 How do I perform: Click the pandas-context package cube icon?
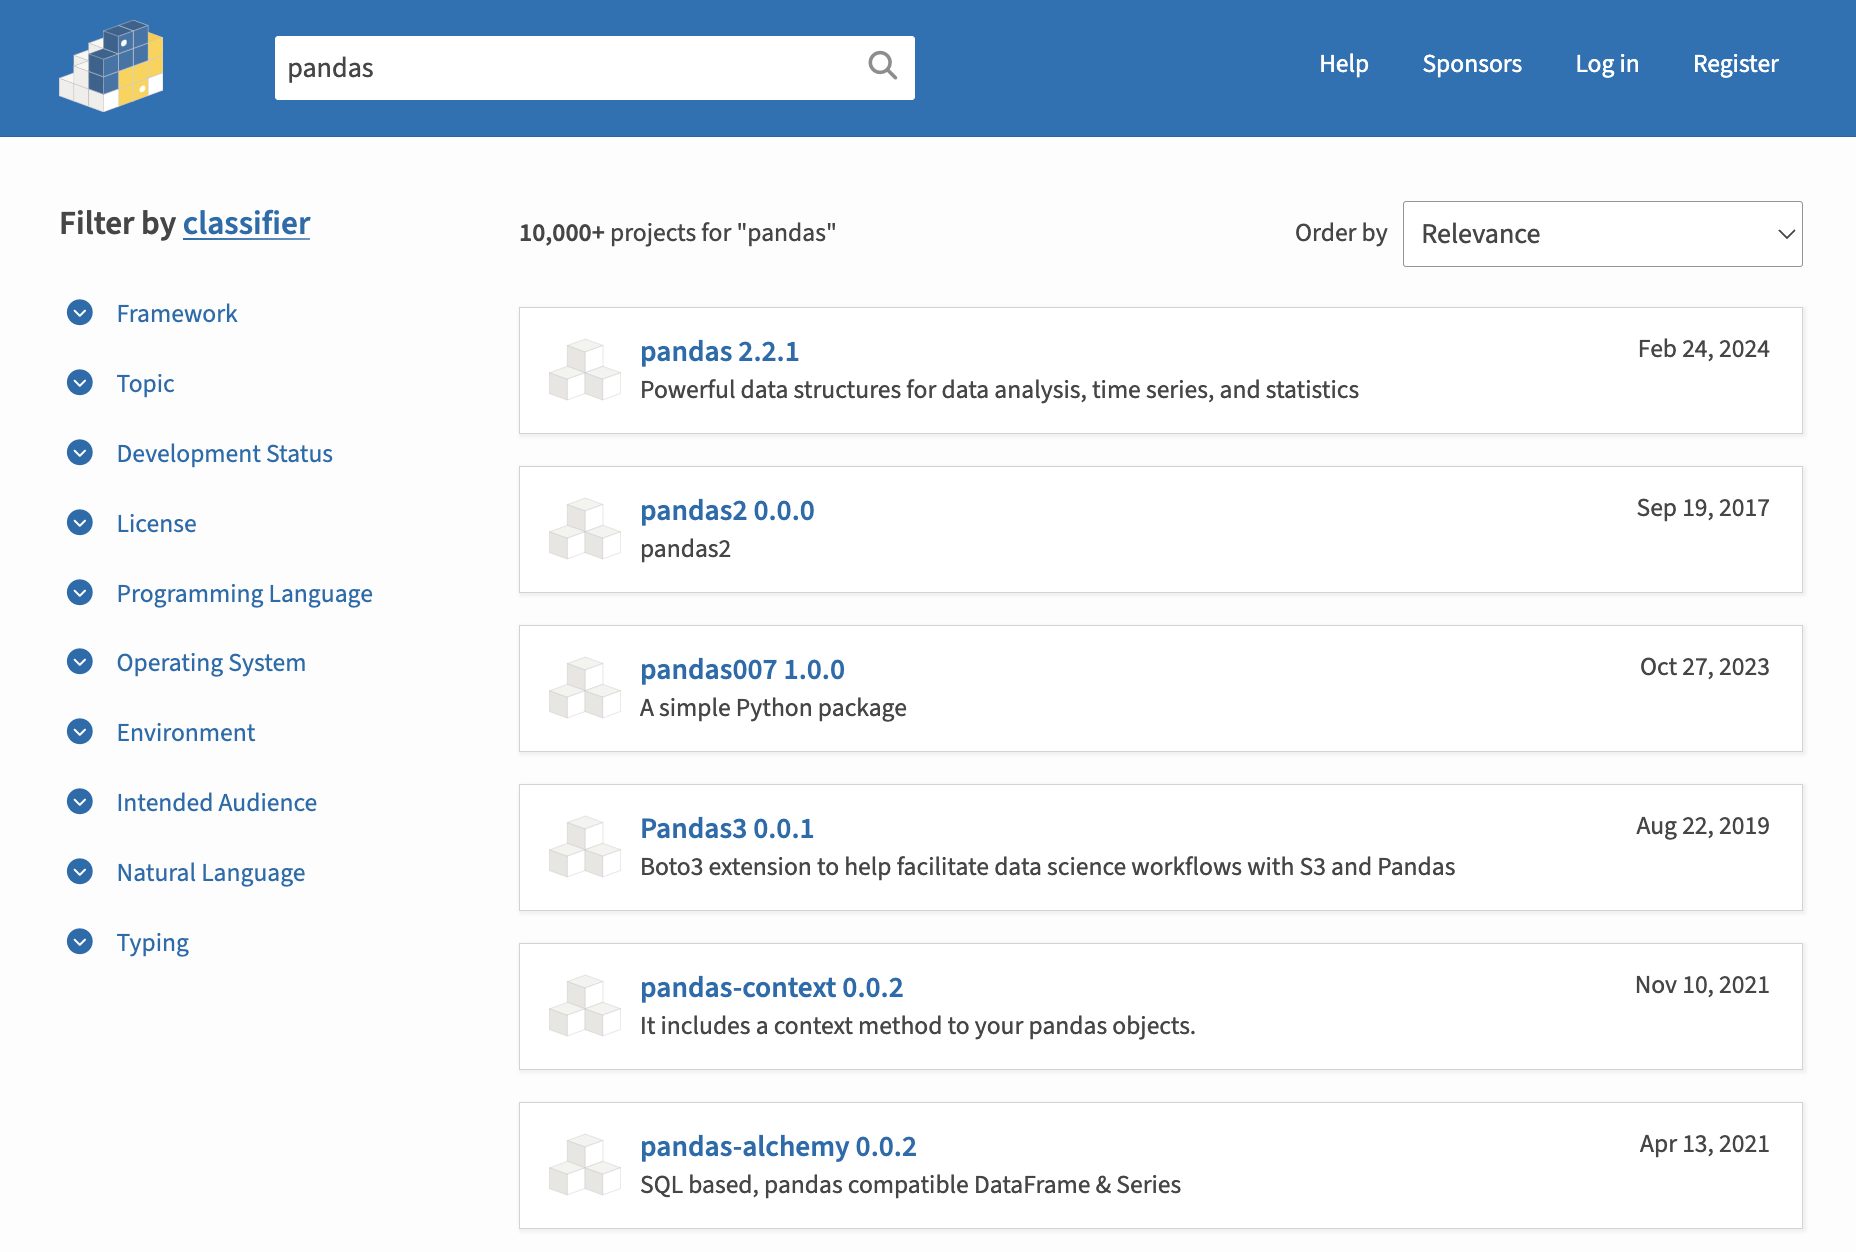click(585, 1006)
